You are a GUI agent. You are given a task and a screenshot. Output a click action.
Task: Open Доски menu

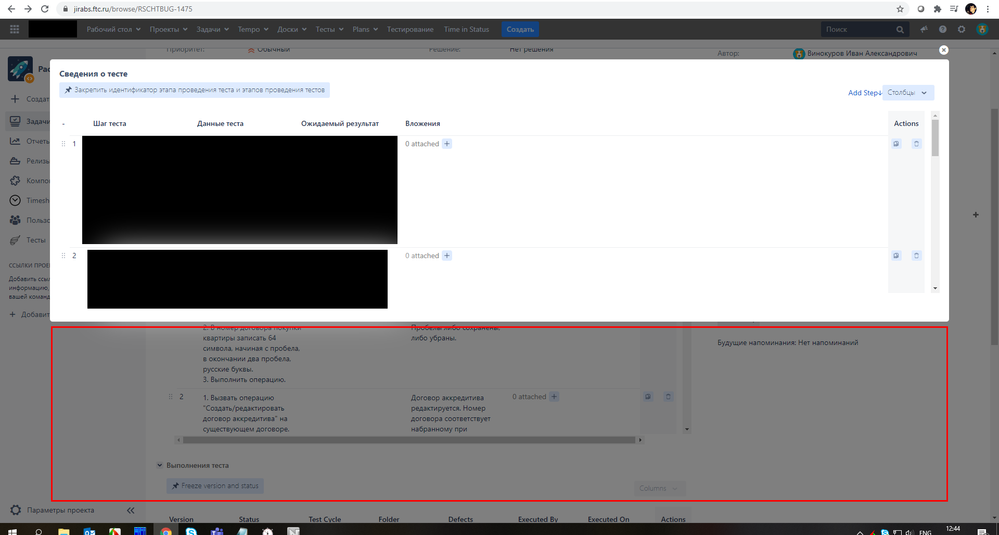[292, 29]
